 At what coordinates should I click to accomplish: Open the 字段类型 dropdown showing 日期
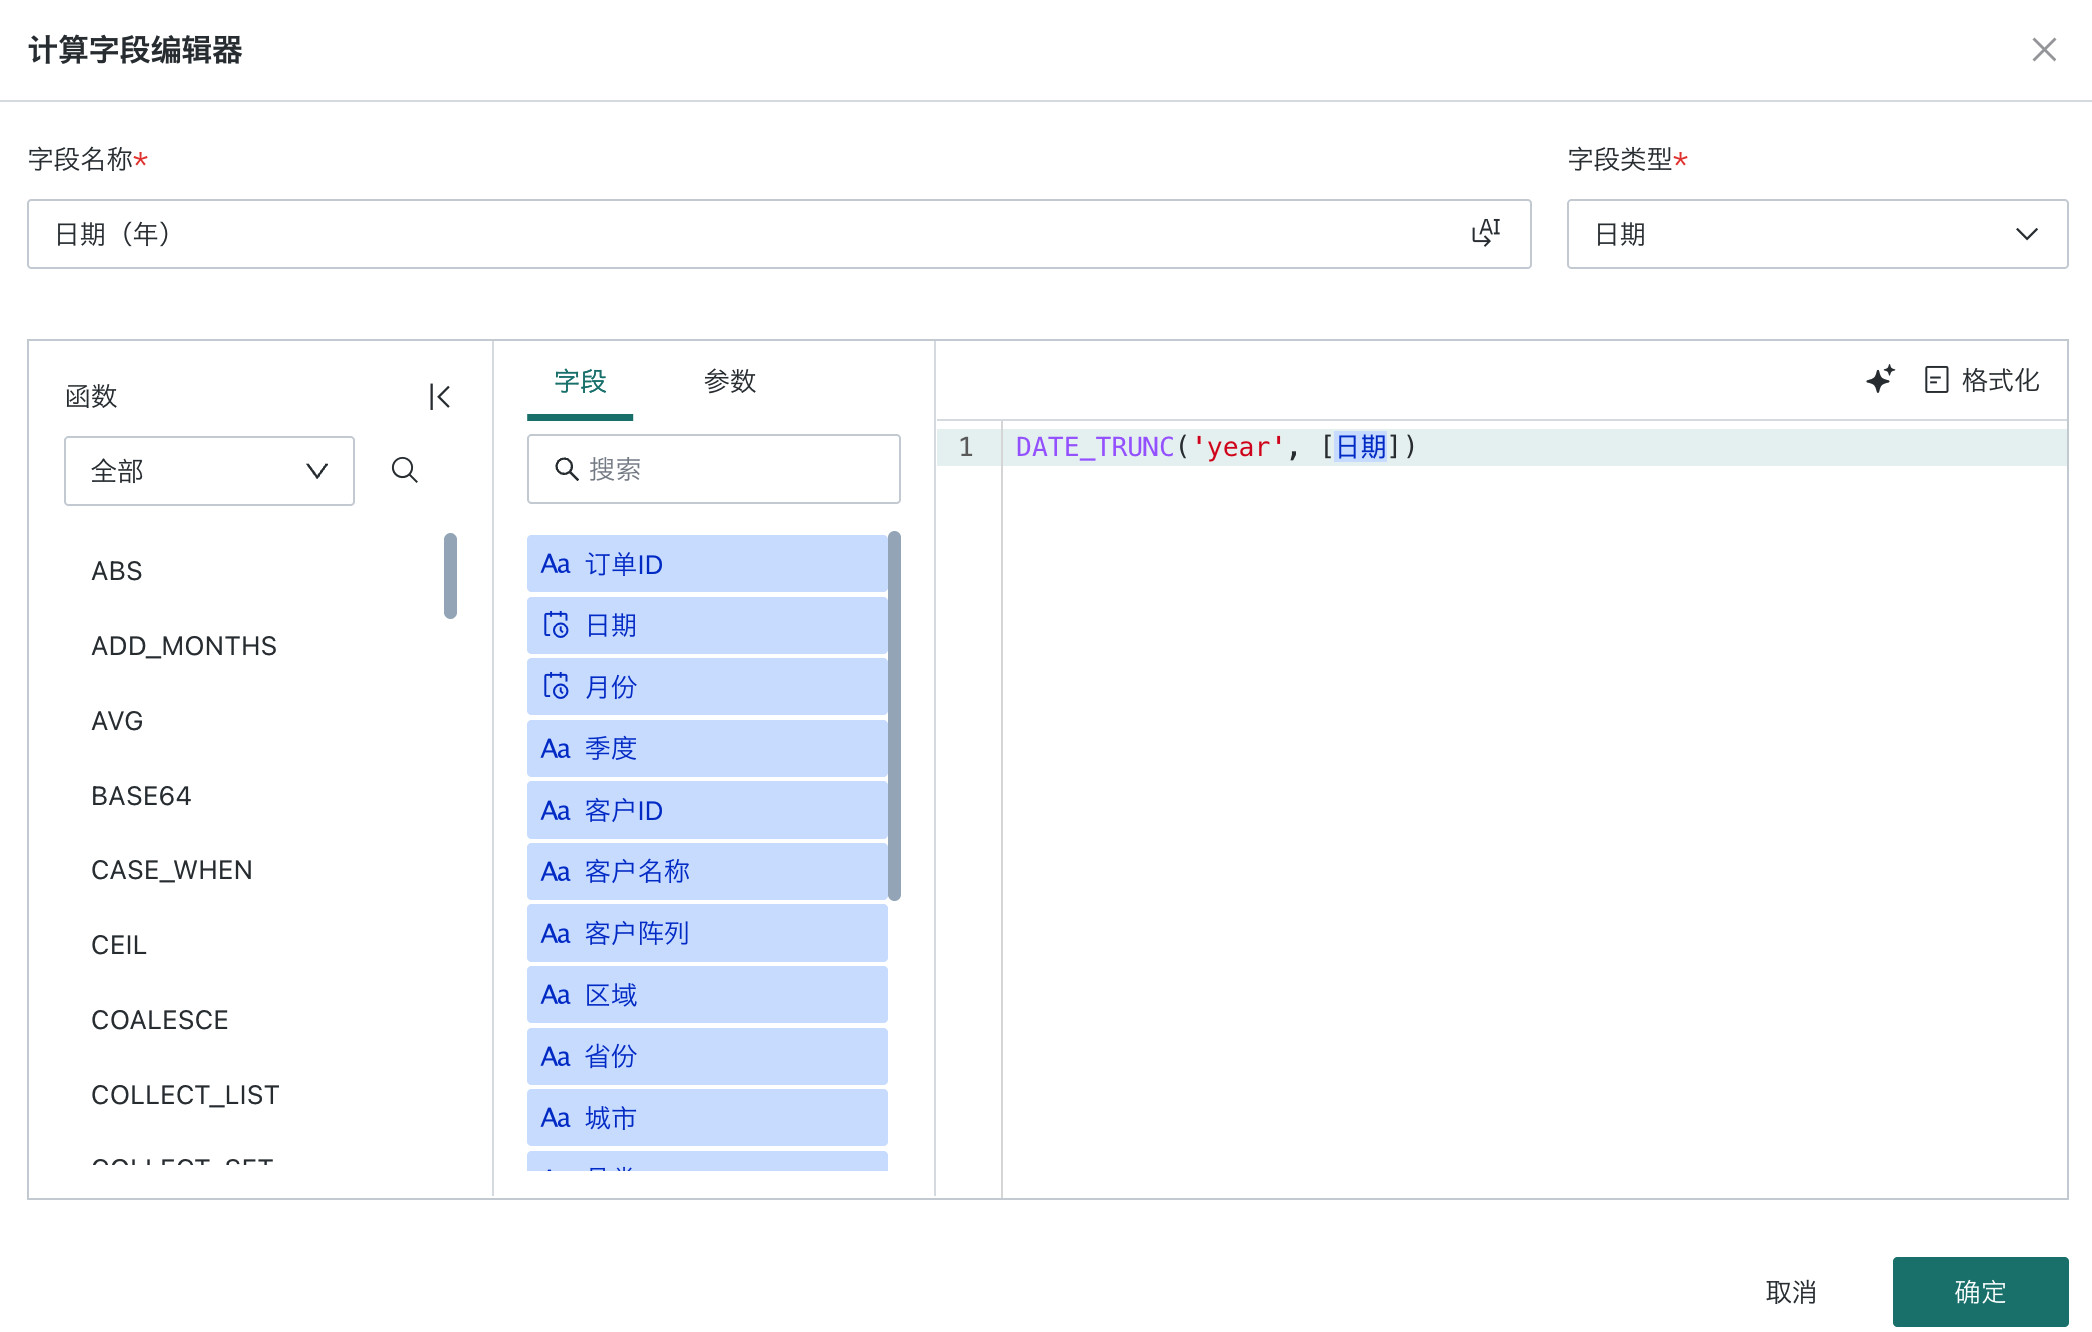(x=1817, y=234)
